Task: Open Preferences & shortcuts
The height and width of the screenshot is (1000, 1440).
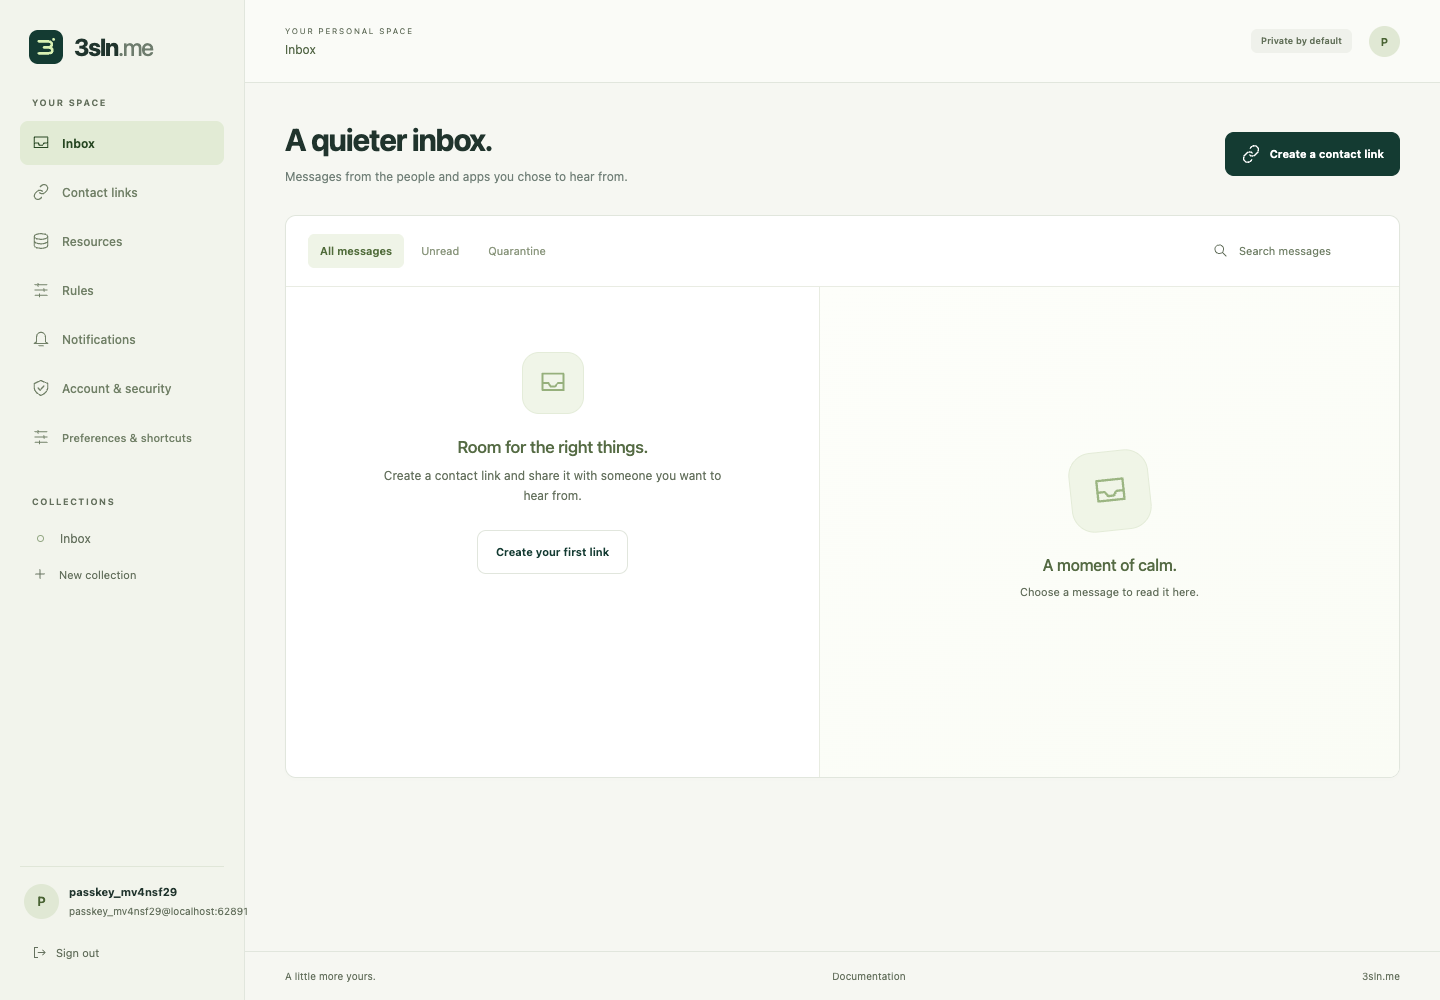Action: [122, 437]
